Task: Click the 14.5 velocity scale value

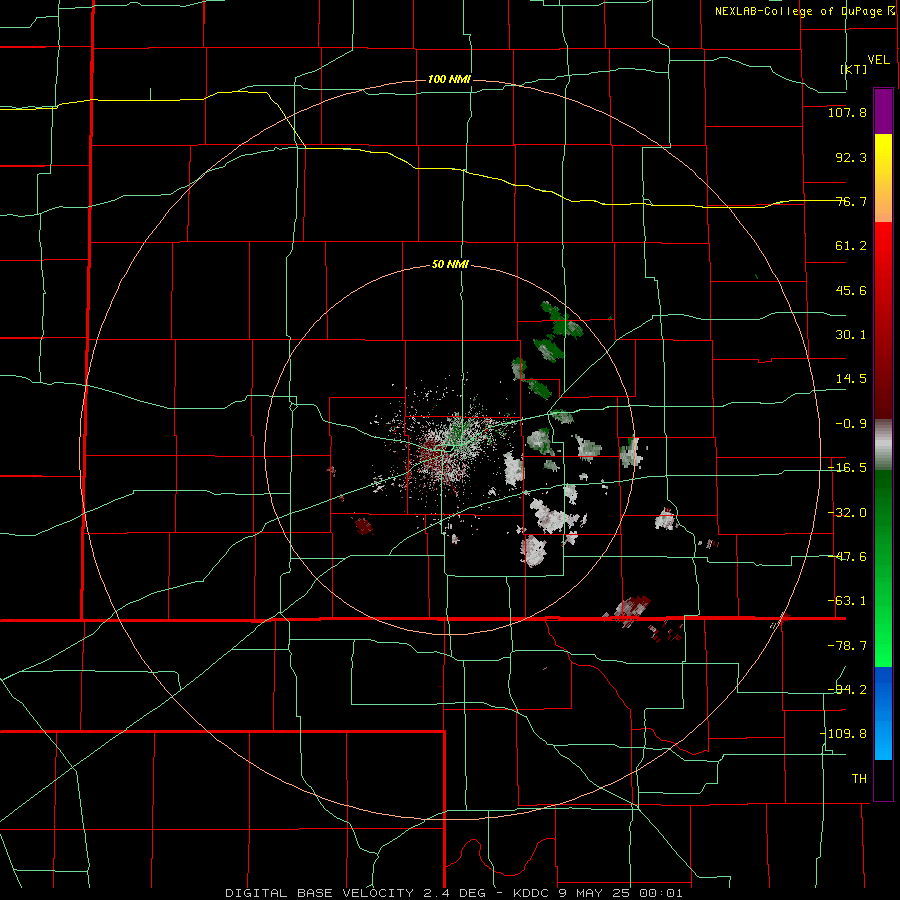Action: click(x=851, y=379)
